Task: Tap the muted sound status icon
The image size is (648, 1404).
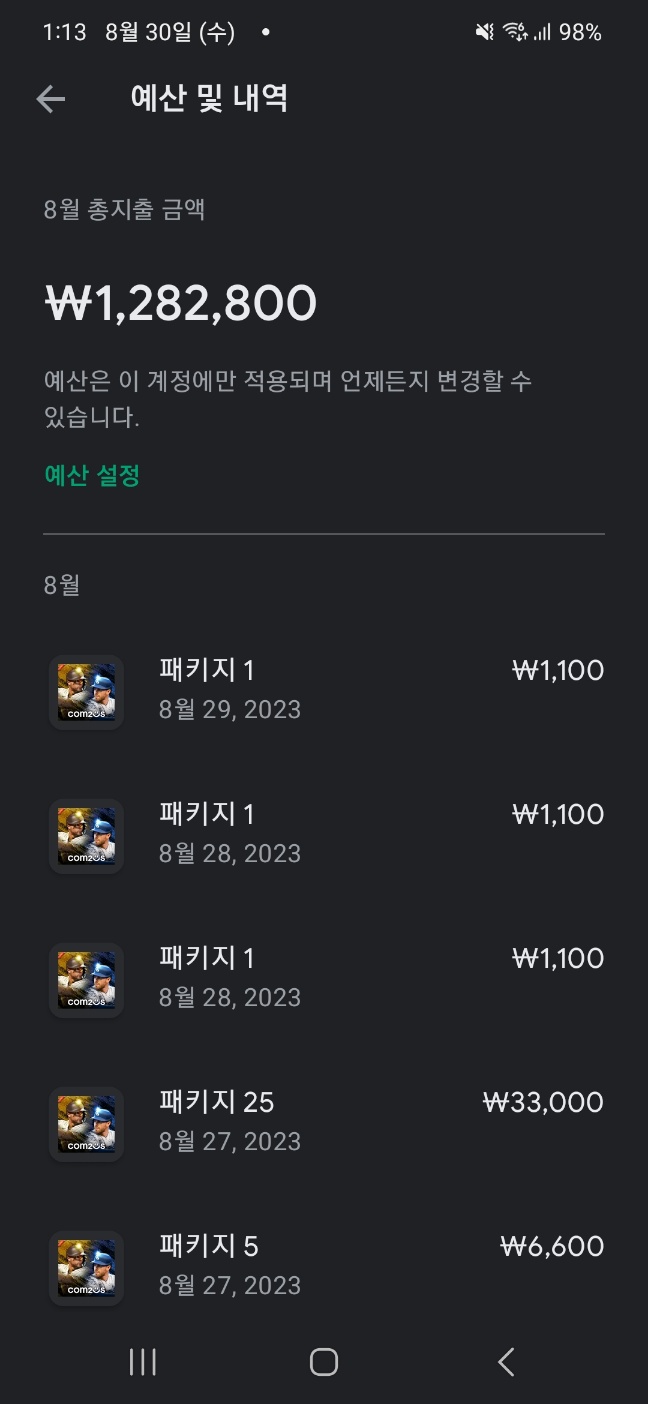Action: [x=485, y=33]
